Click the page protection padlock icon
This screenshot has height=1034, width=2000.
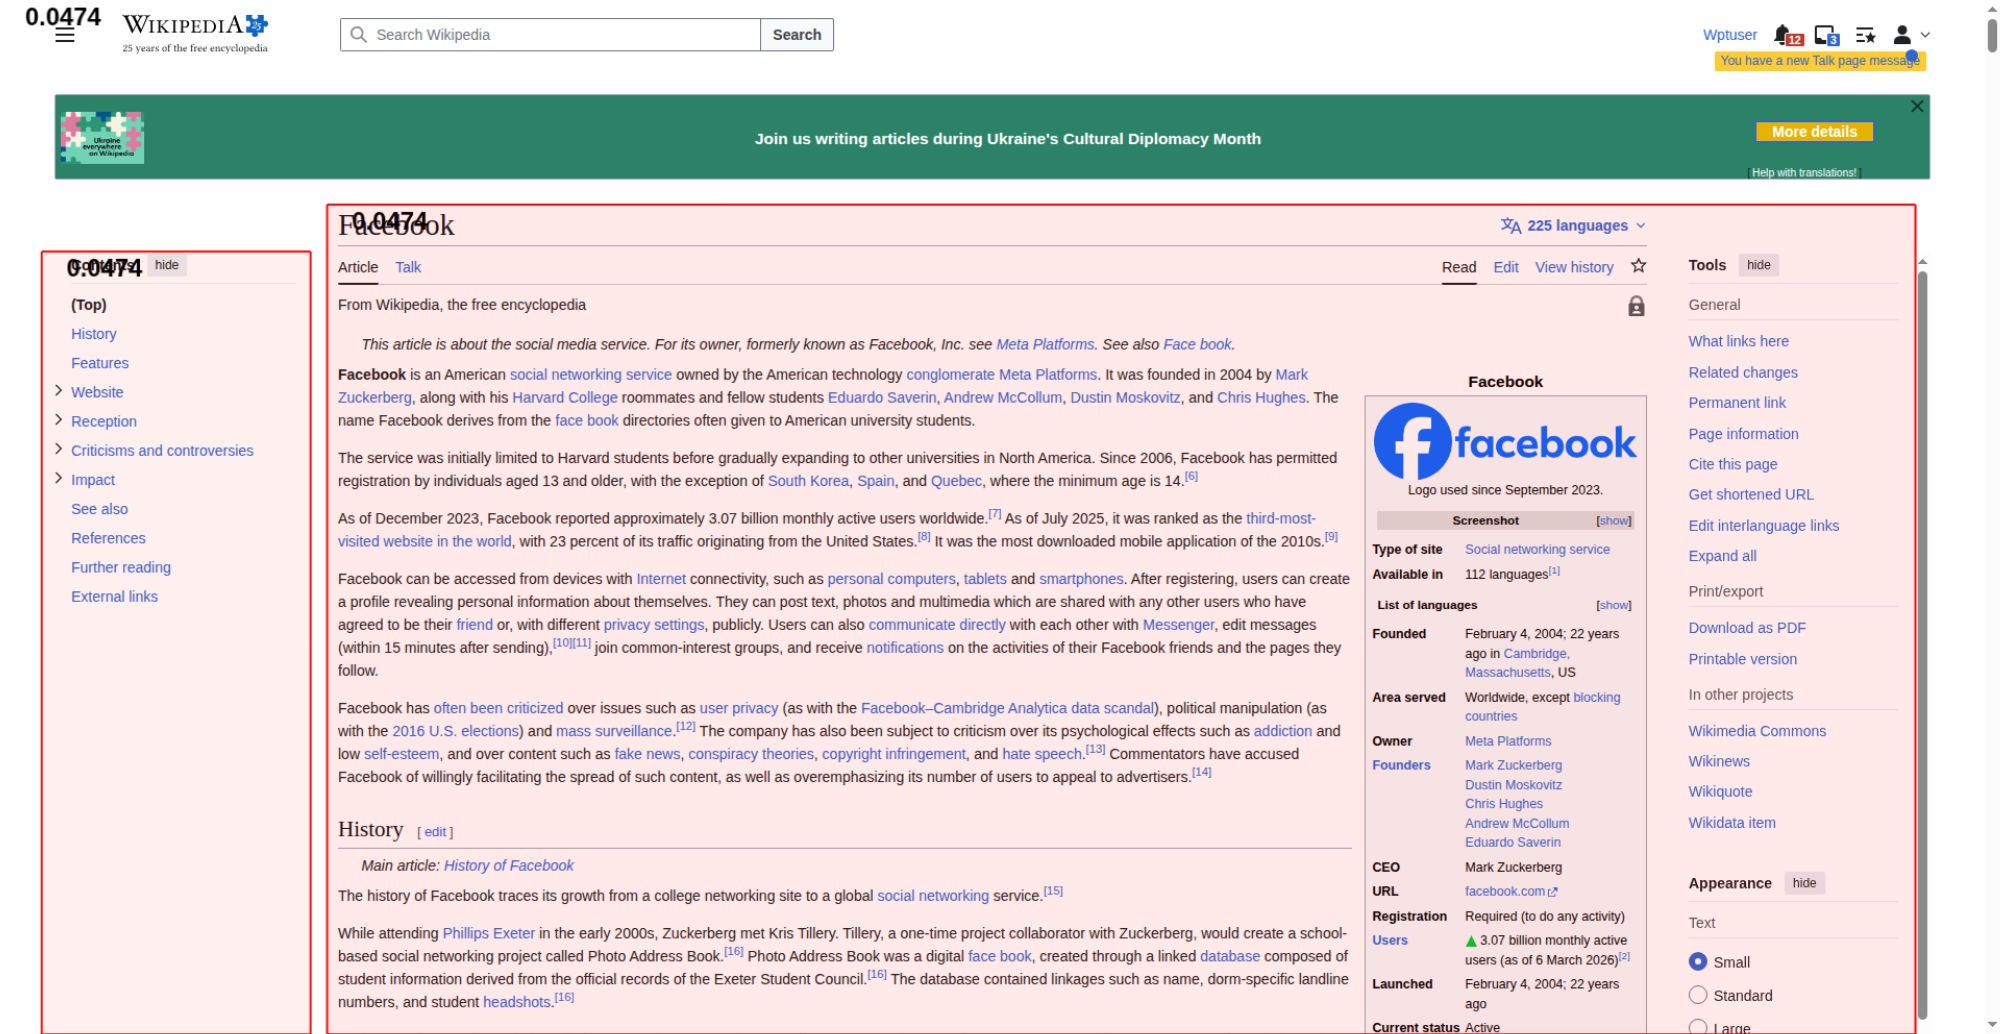(1636, 306)
